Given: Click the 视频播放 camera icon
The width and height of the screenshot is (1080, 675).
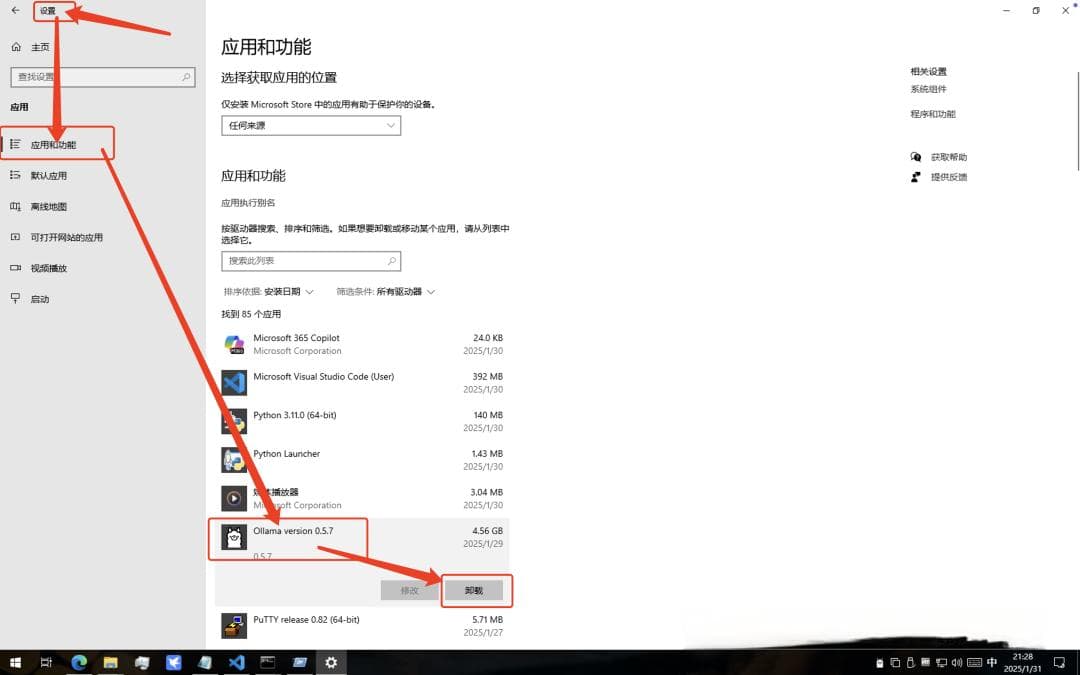Looking at the screenshot, I should click(15, 268).
